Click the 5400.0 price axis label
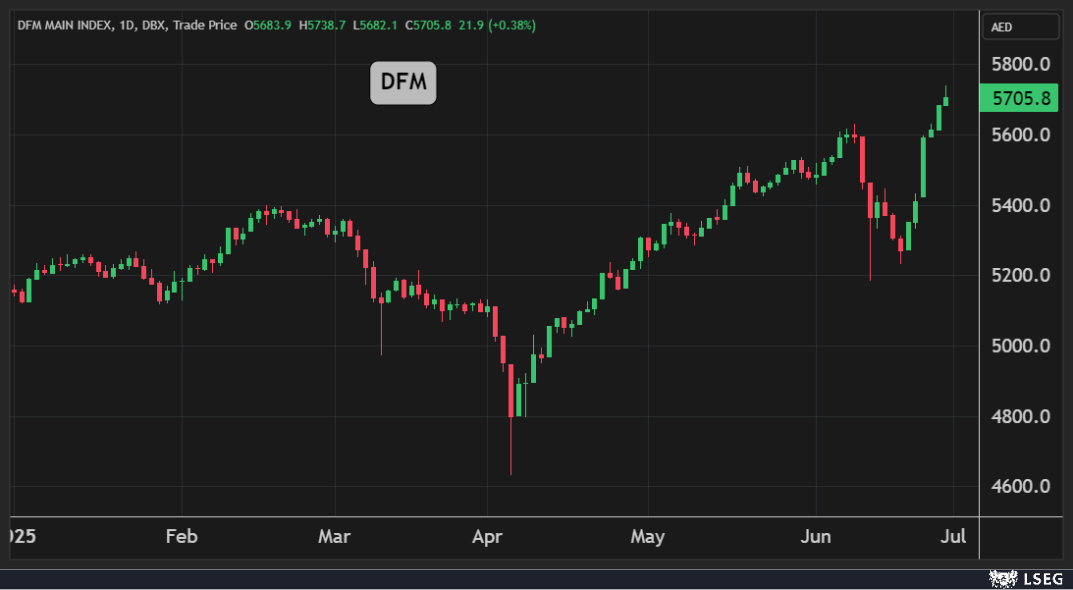The height and width of the screenshot is (590, 1073). coord(1019,206)
